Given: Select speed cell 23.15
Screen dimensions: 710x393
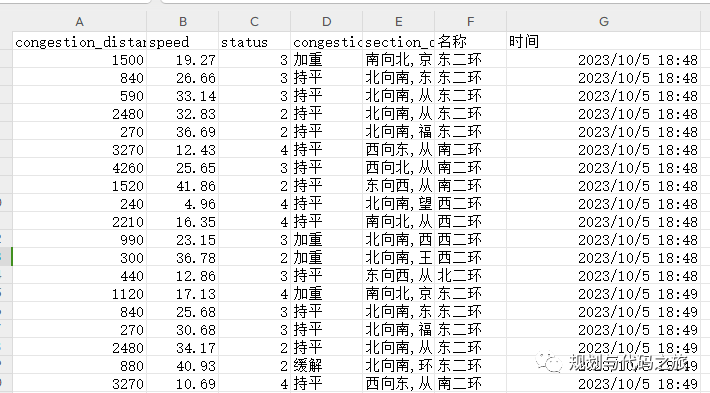Looking at the screenshot, I should click(x=182, y=240).
